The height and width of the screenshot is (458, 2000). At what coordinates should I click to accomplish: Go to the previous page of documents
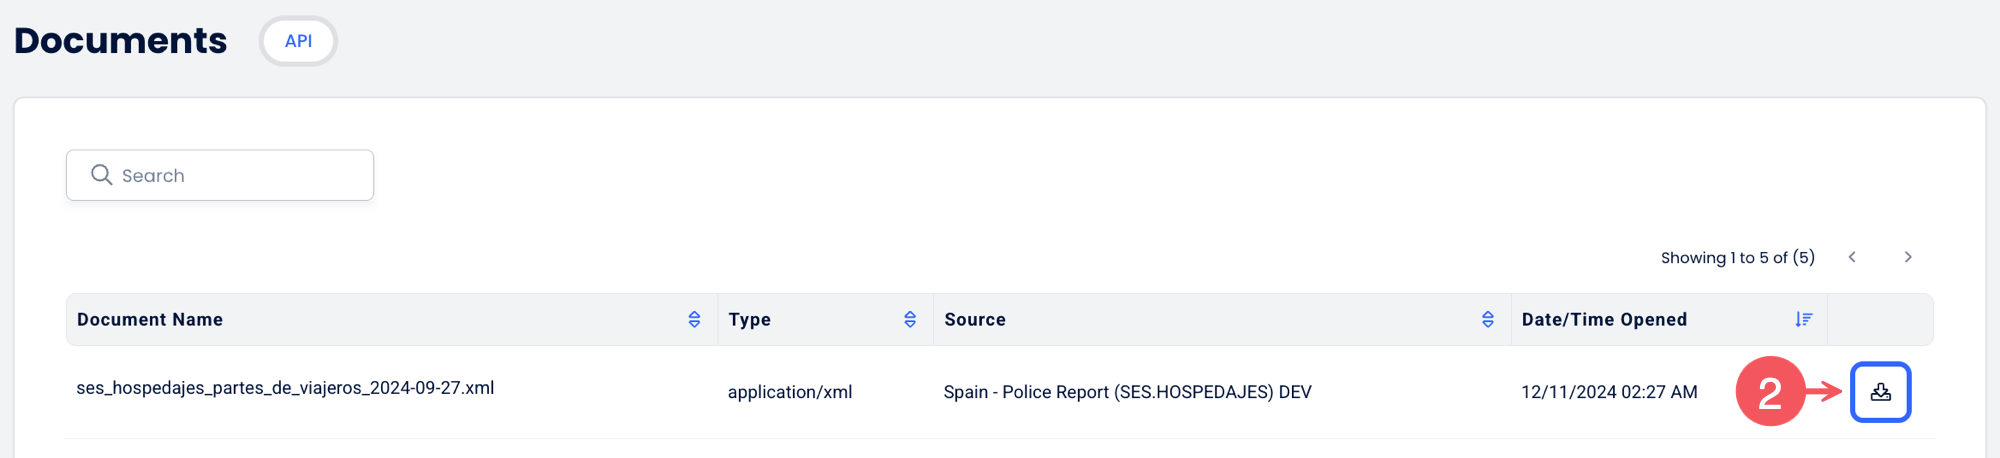click(x=1852, y=257)
